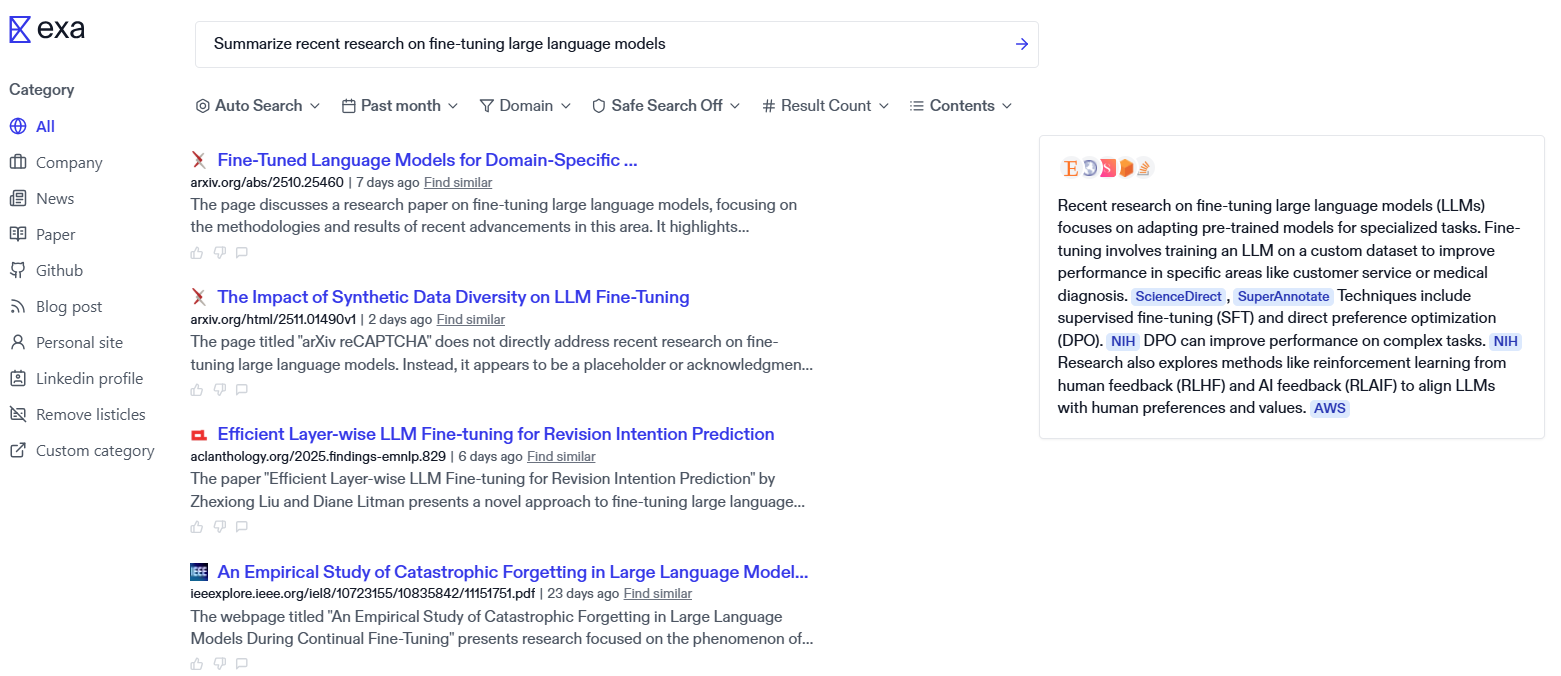Select the News category

click(54, 199)
